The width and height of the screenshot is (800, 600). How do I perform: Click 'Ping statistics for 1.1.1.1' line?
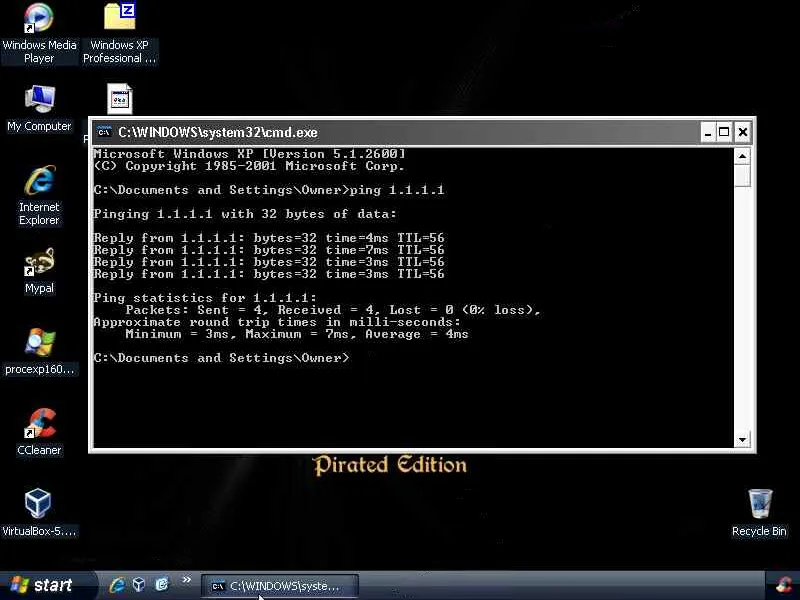point(205,298)
